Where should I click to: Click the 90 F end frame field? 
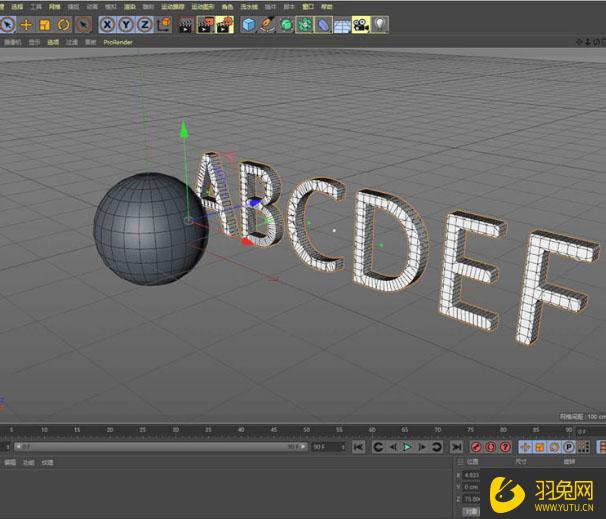point(329,447)
